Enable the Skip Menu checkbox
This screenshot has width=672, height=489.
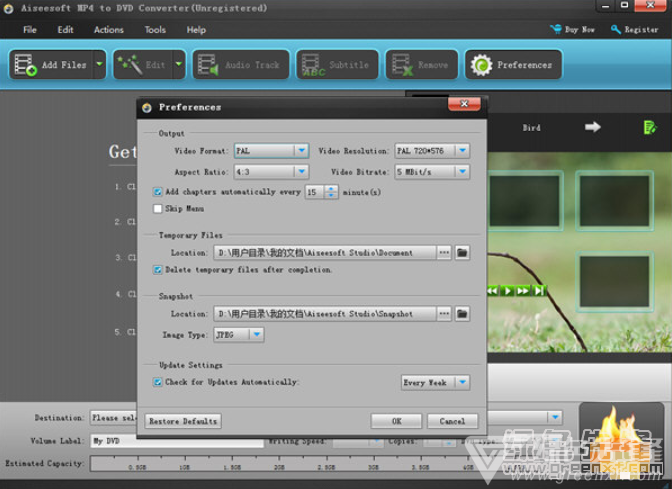(x=158, y=209)
